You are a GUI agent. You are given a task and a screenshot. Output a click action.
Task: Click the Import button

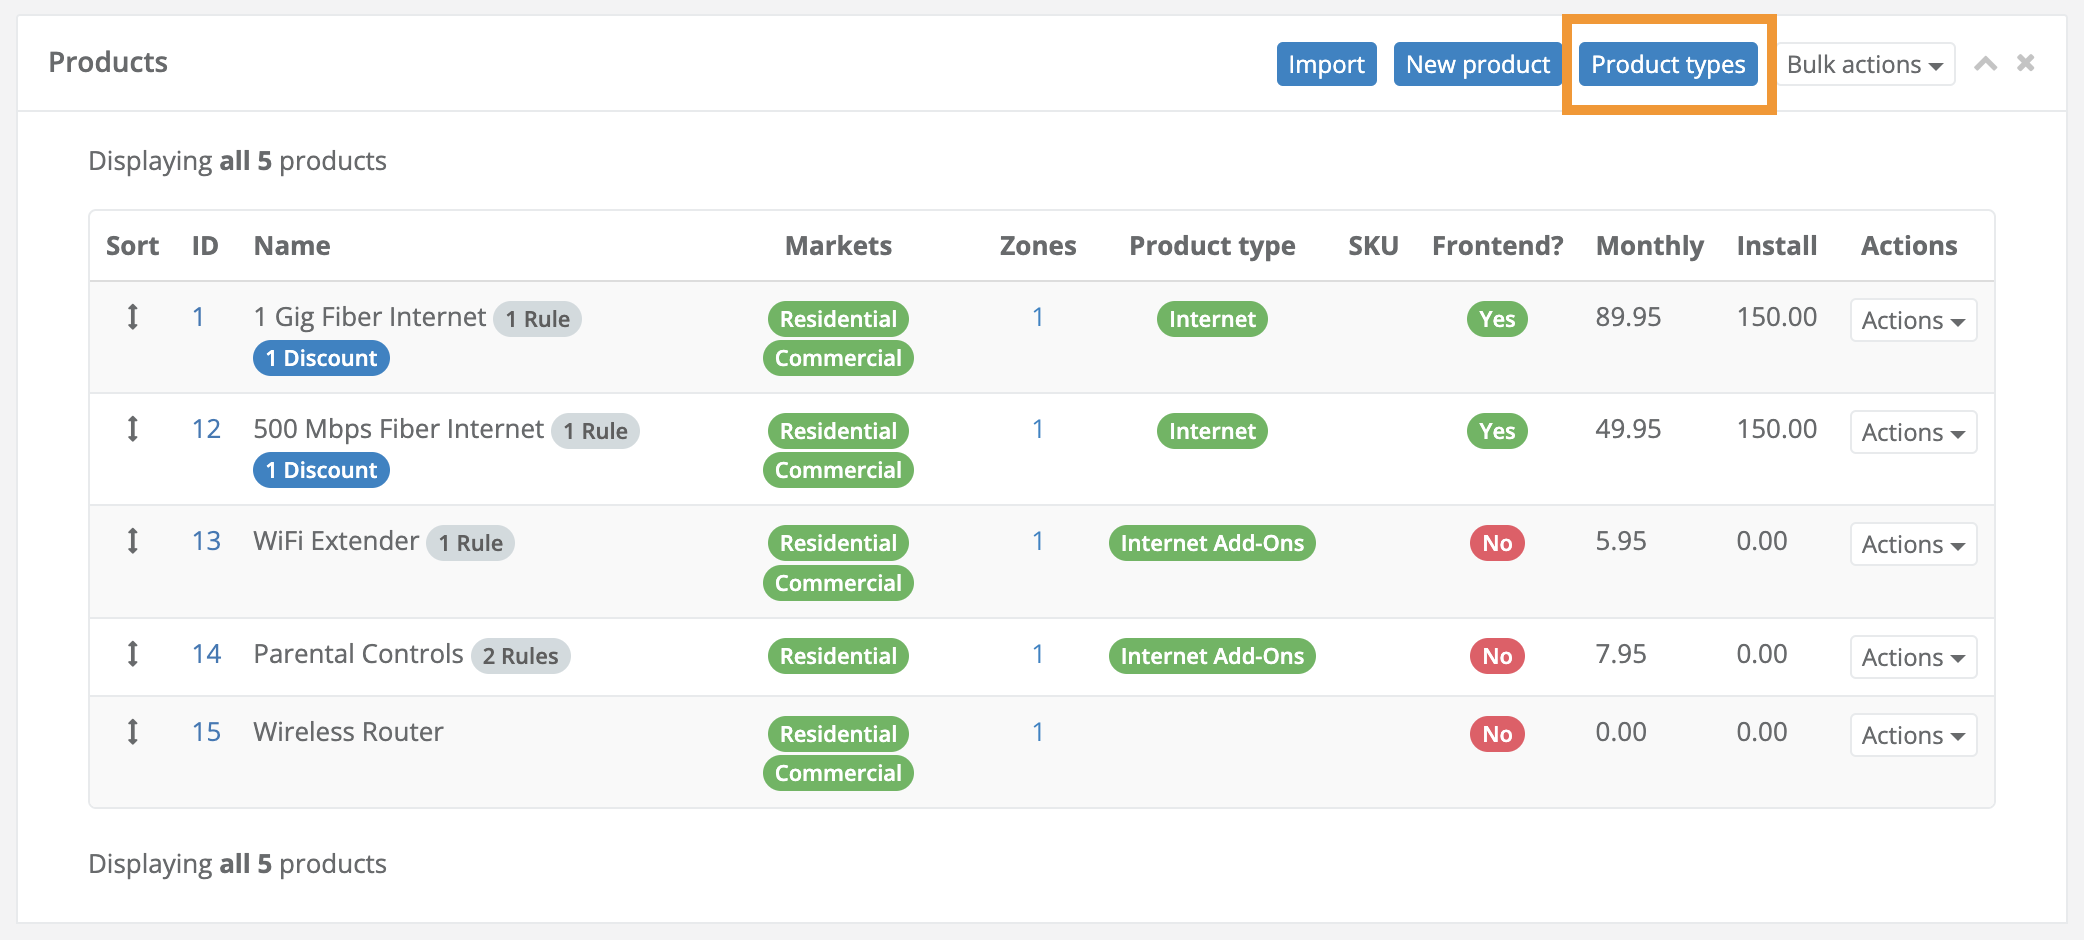pos(1326,65)
